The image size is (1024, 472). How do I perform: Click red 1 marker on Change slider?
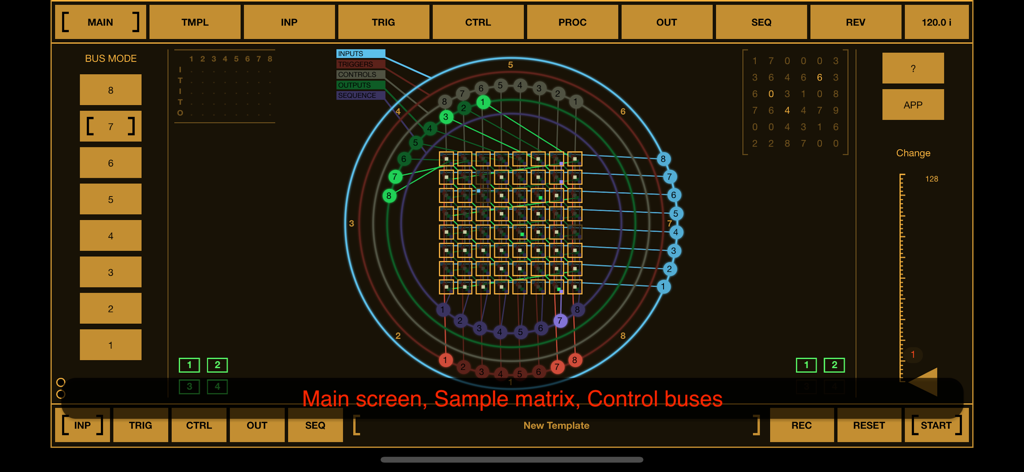[x=913, y=355]
